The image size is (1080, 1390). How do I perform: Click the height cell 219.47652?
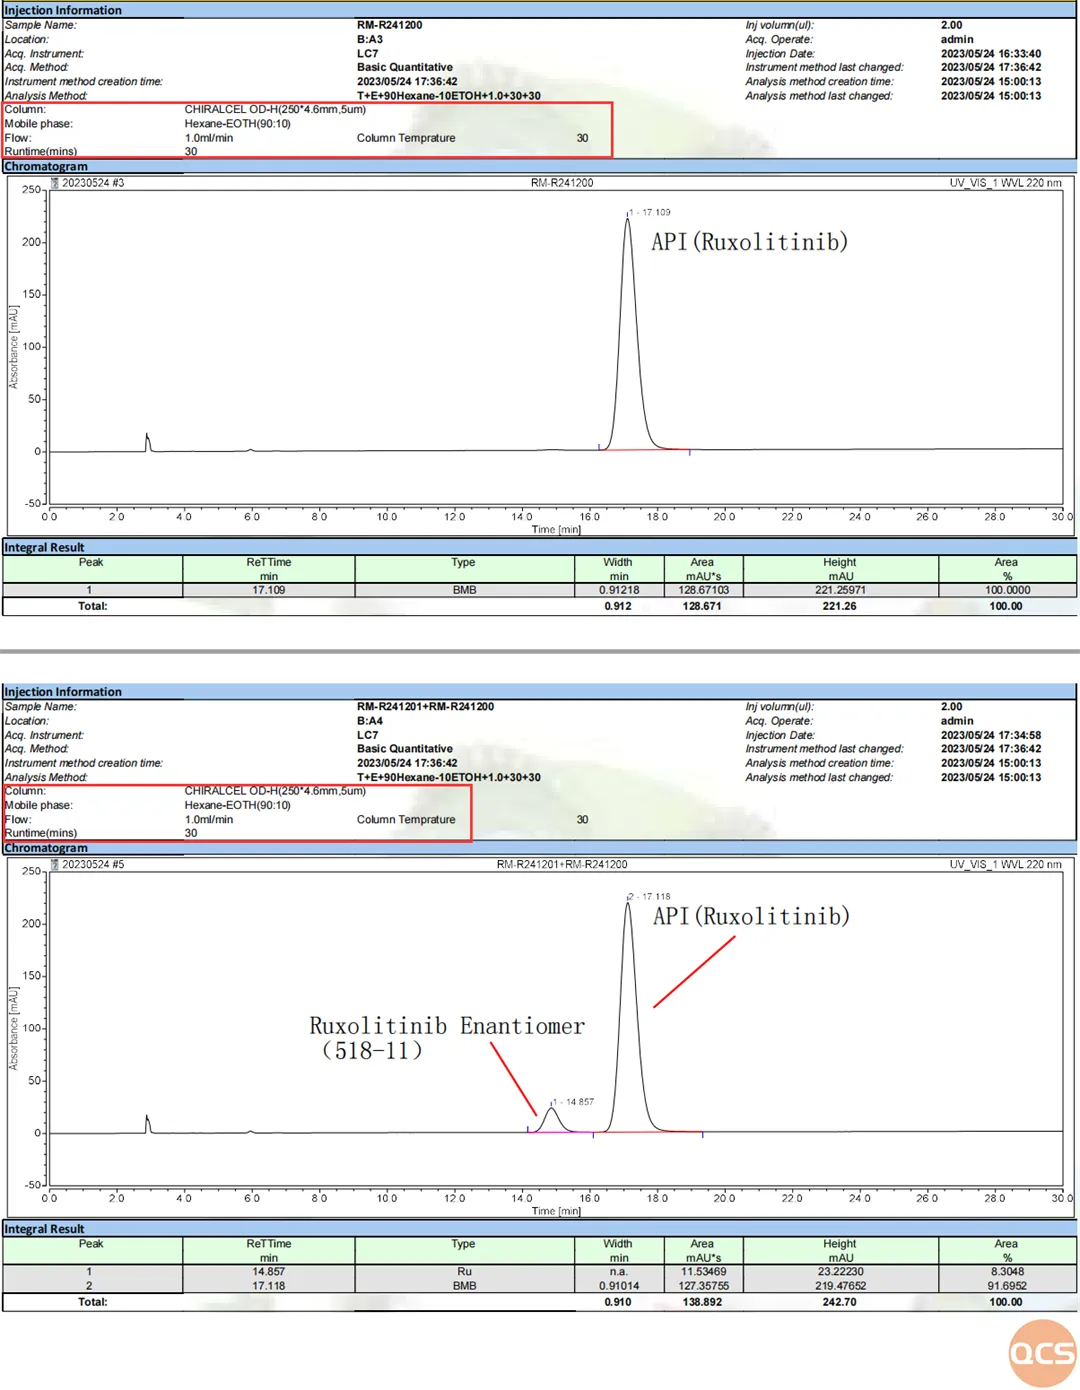(x=840, y=1286)
